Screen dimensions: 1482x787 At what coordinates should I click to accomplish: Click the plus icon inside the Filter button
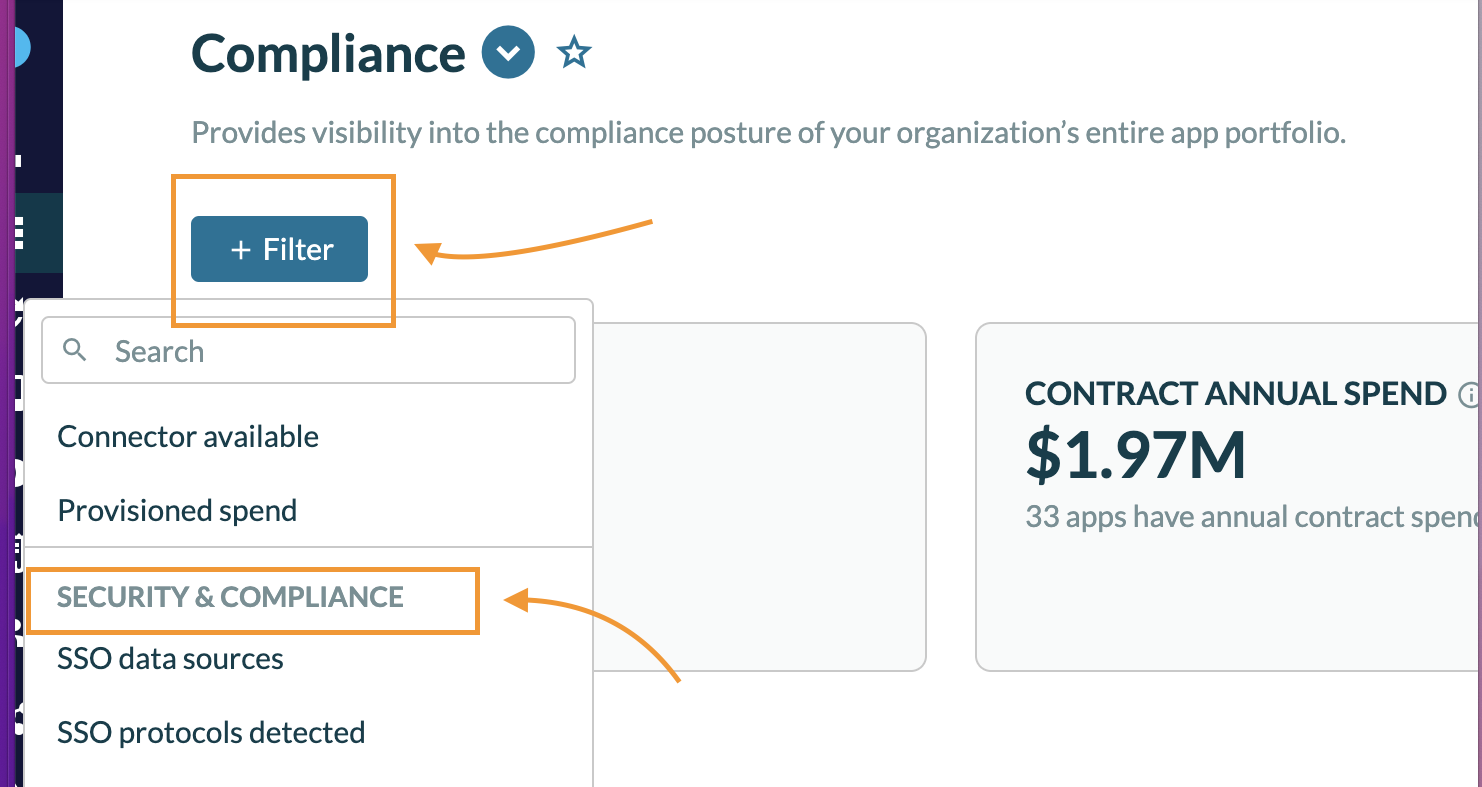[x=240, y=250]
